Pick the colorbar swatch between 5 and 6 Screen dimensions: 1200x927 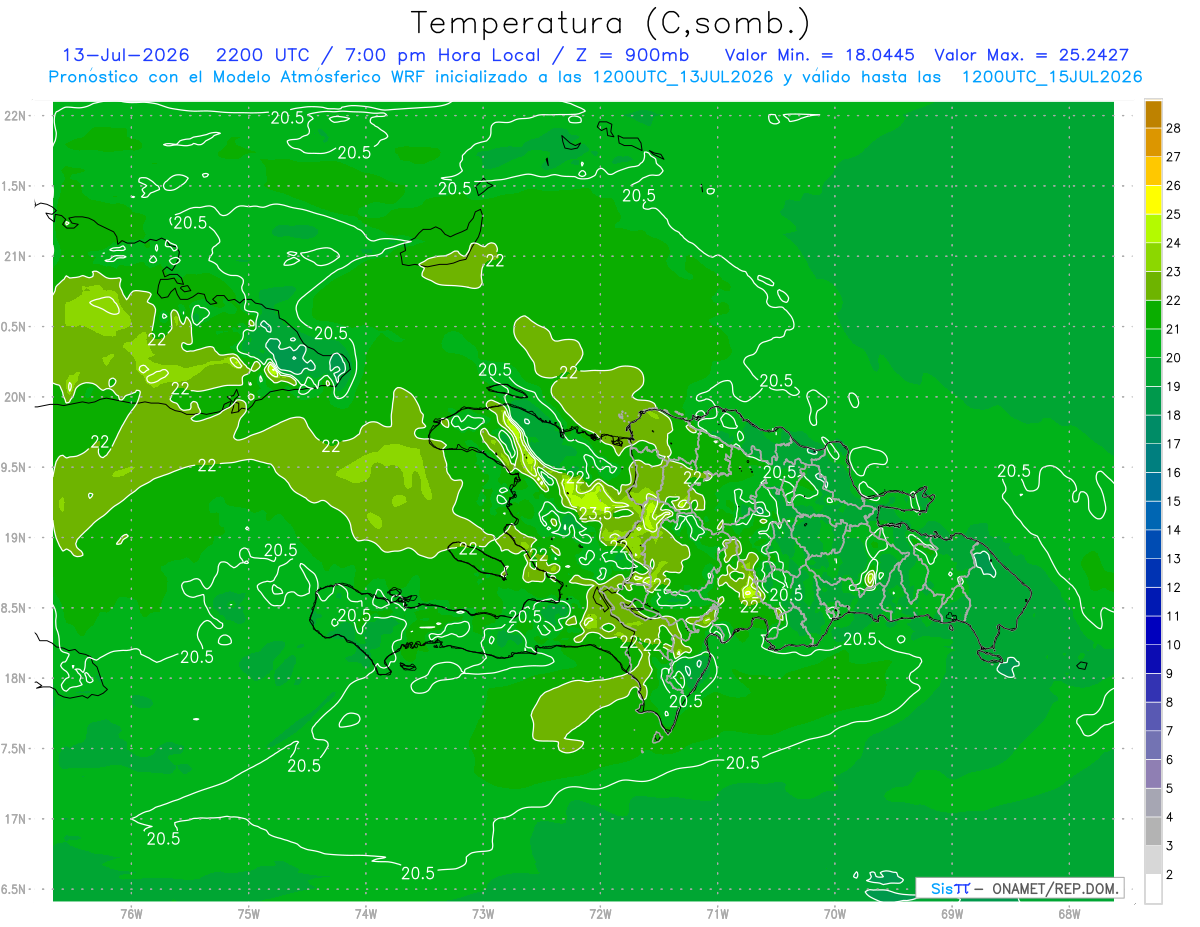[x=1153, y=774]
